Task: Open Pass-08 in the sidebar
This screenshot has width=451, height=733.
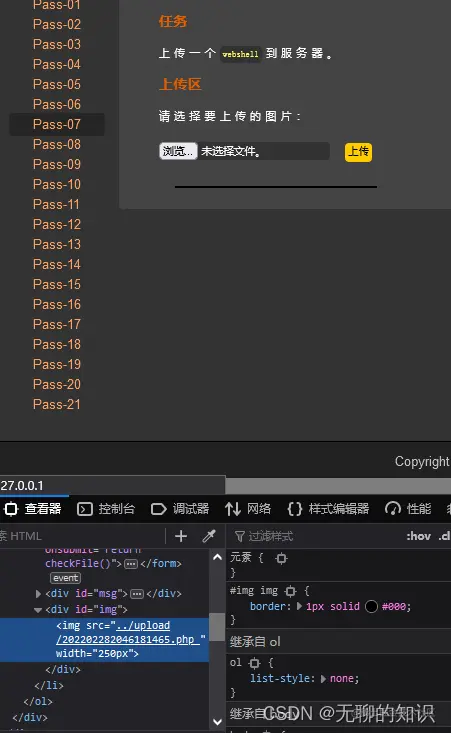Action: click(x=57, y=144)
